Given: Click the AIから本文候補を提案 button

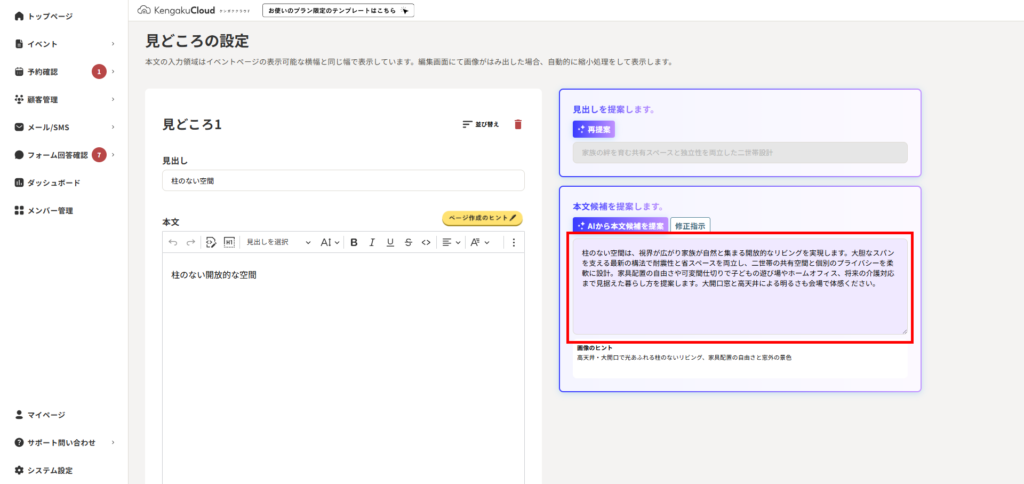Looking at the screenshot, I should pos(620,226).
